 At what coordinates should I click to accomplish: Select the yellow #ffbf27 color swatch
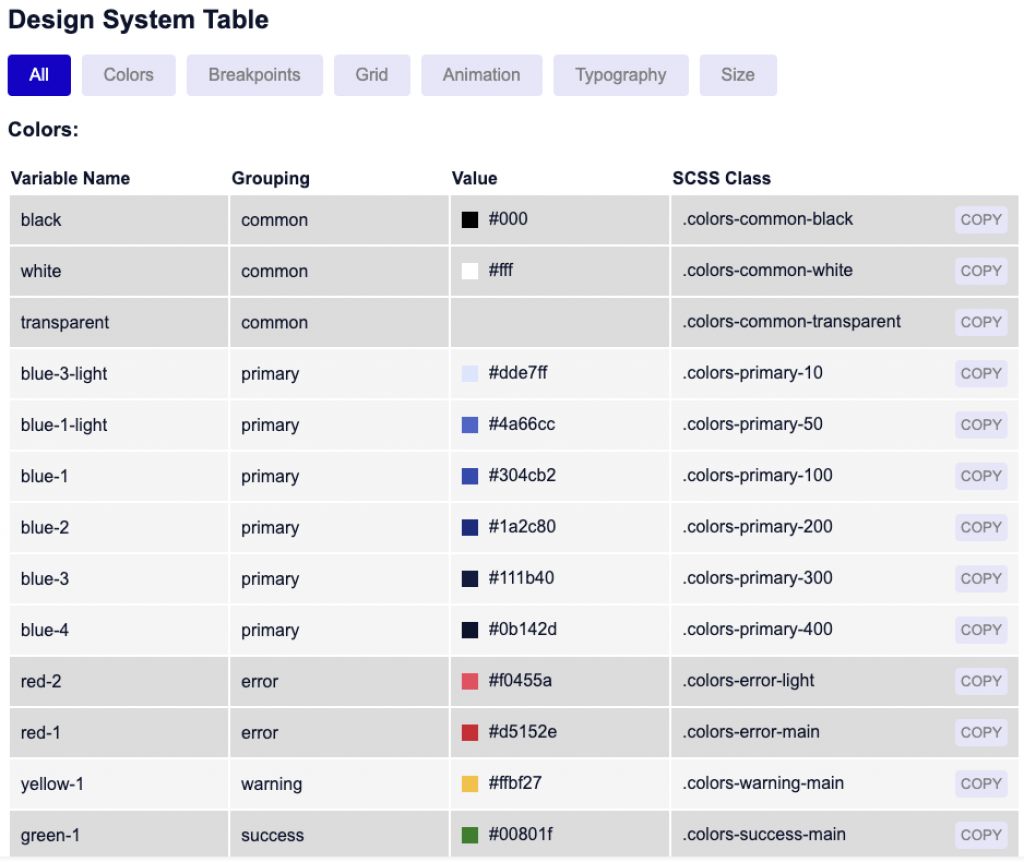pos(470,784)
